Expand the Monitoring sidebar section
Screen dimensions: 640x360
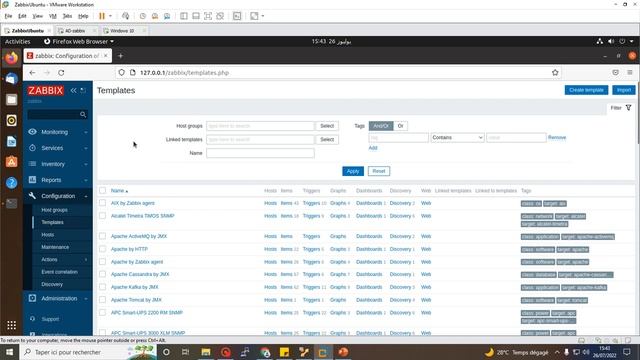pyautogui.click(x=58, y=132)
